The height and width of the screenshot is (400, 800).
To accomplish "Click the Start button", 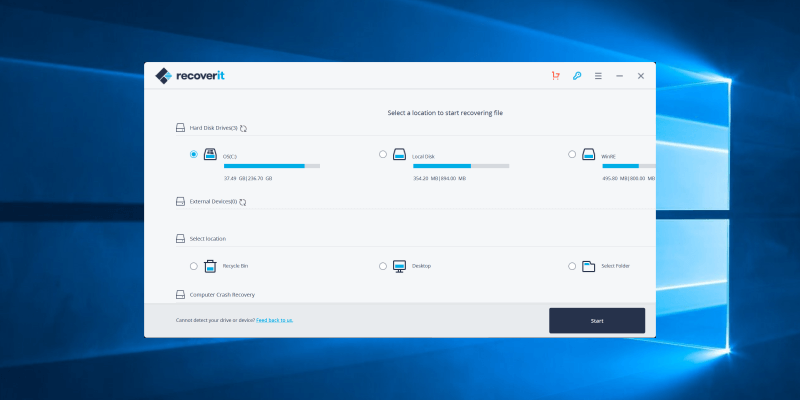I will click(x=597, y=320).
